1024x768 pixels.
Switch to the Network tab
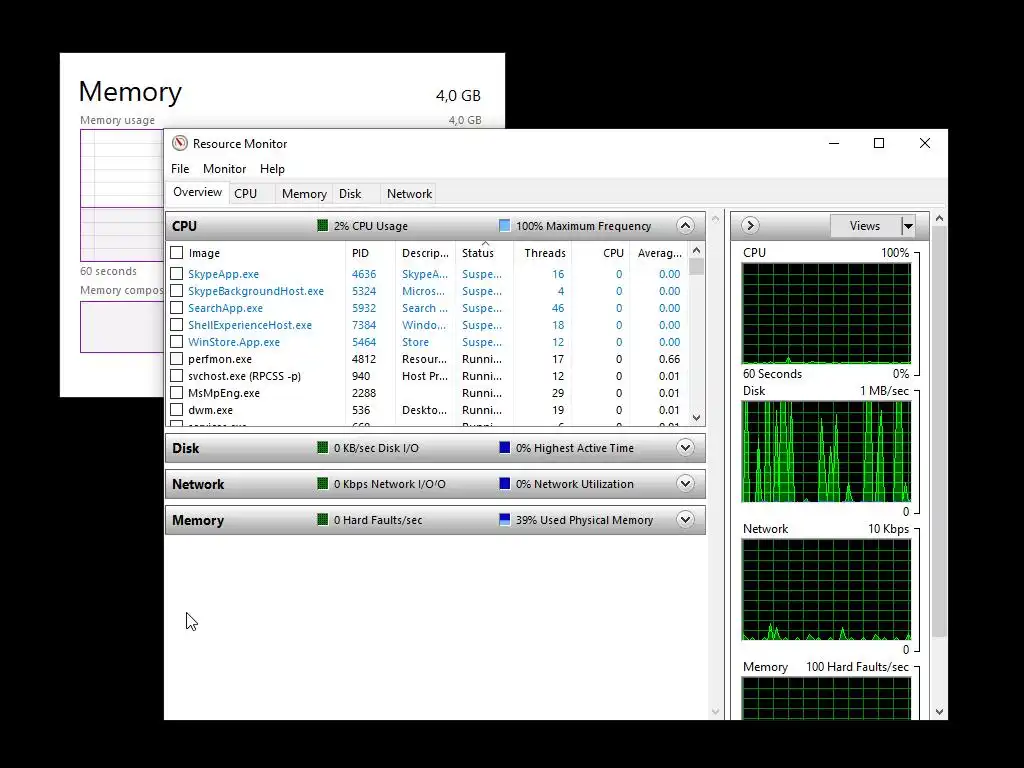(x=409, y=193)
